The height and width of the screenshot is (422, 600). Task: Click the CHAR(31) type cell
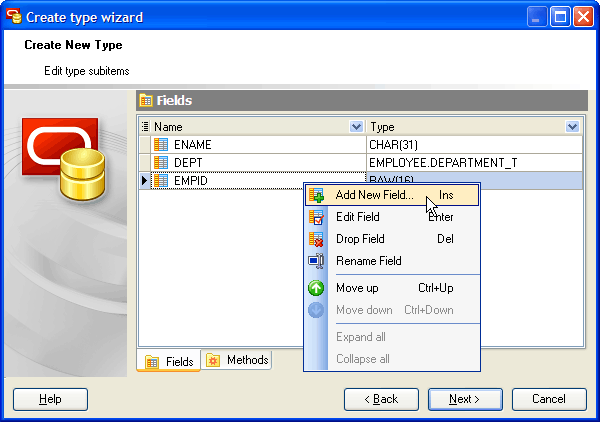(474, 145)
